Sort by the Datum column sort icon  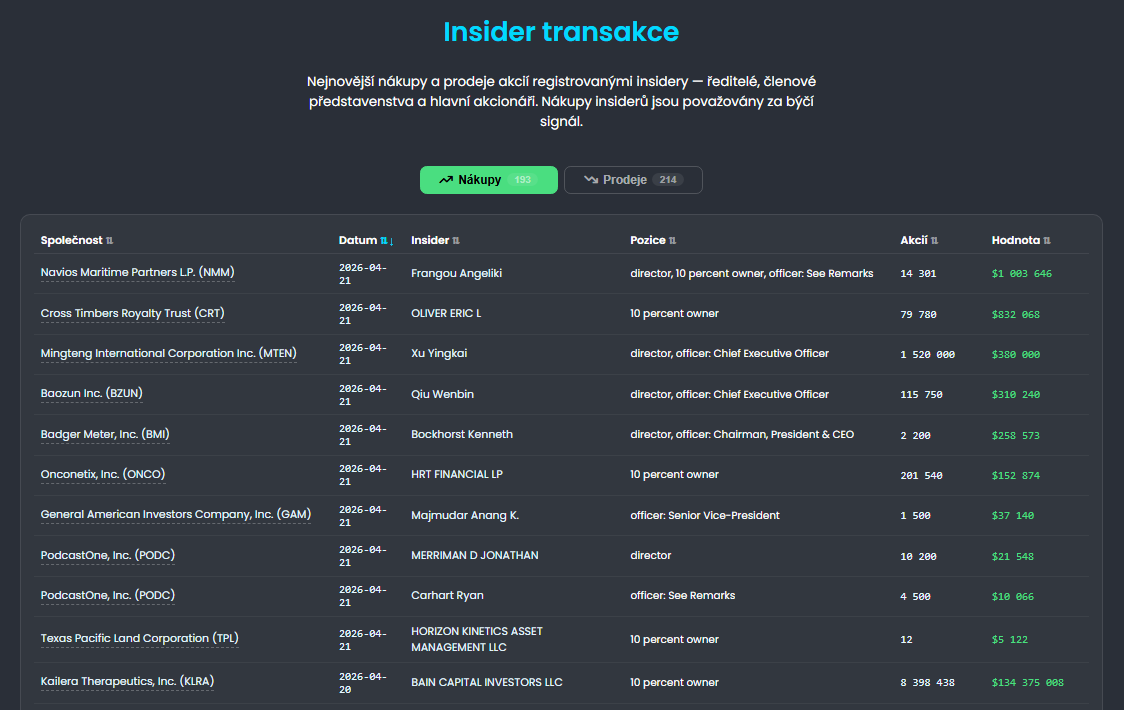pyautogui.click(x=387, y=241)
